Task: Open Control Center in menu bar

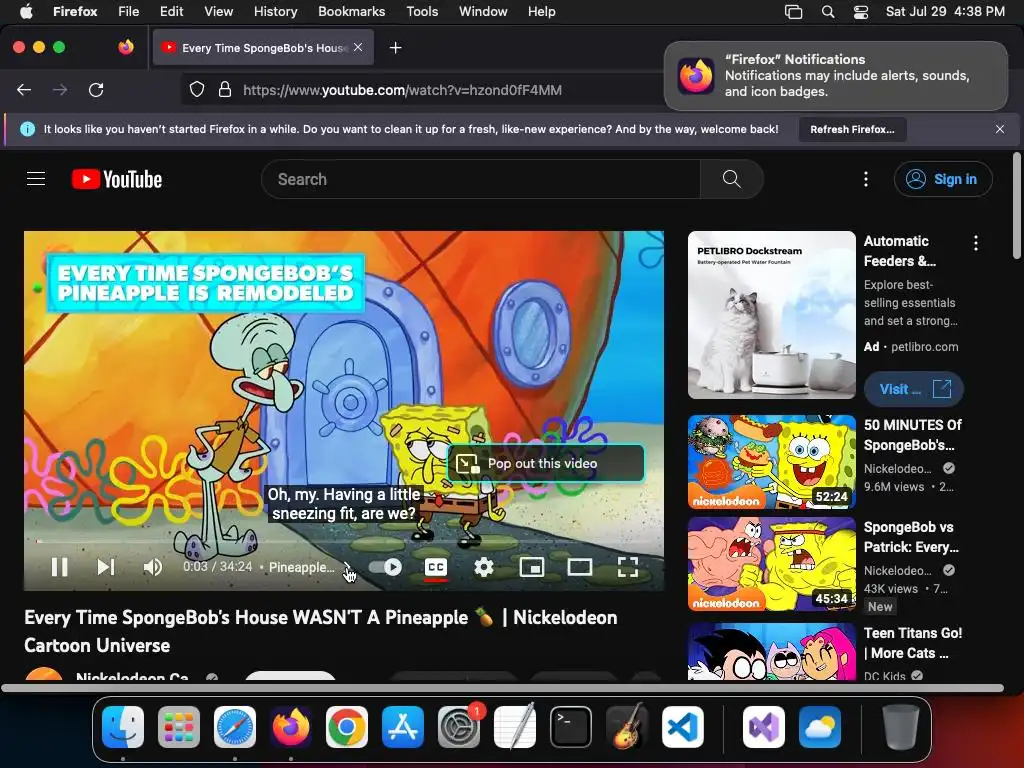Action: point(861,12)
